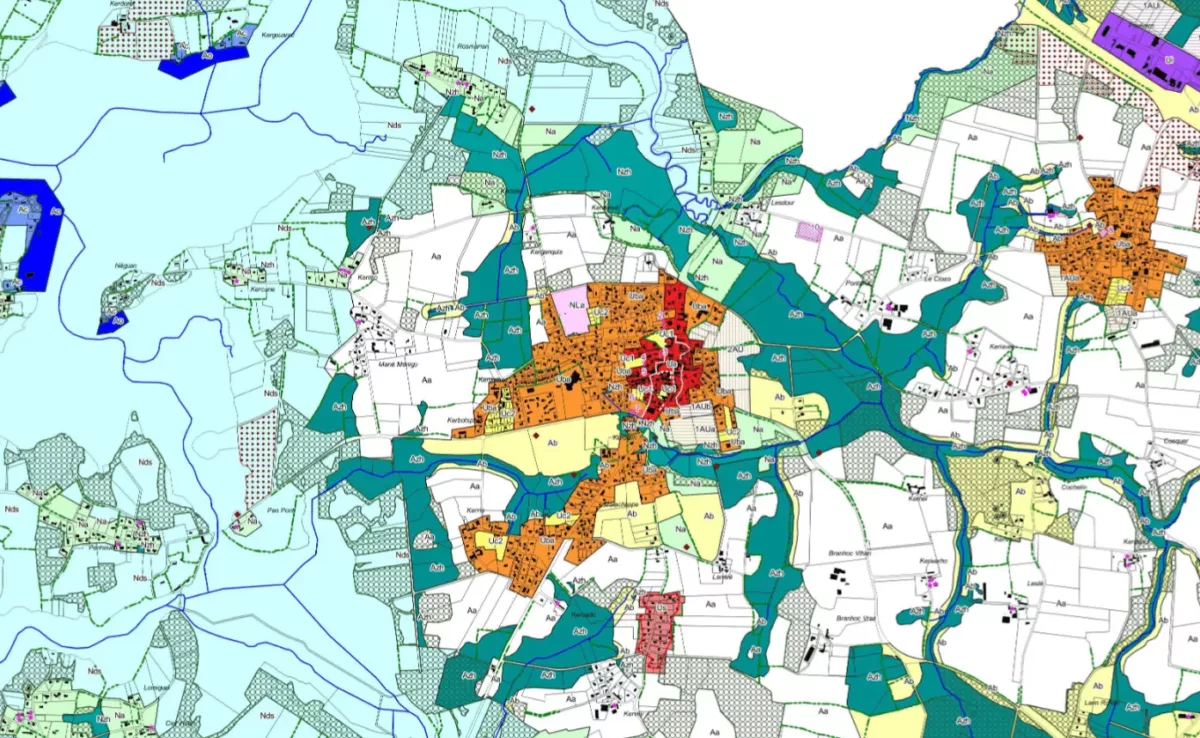Click the pink Us zone south of town

pos(660,620)
